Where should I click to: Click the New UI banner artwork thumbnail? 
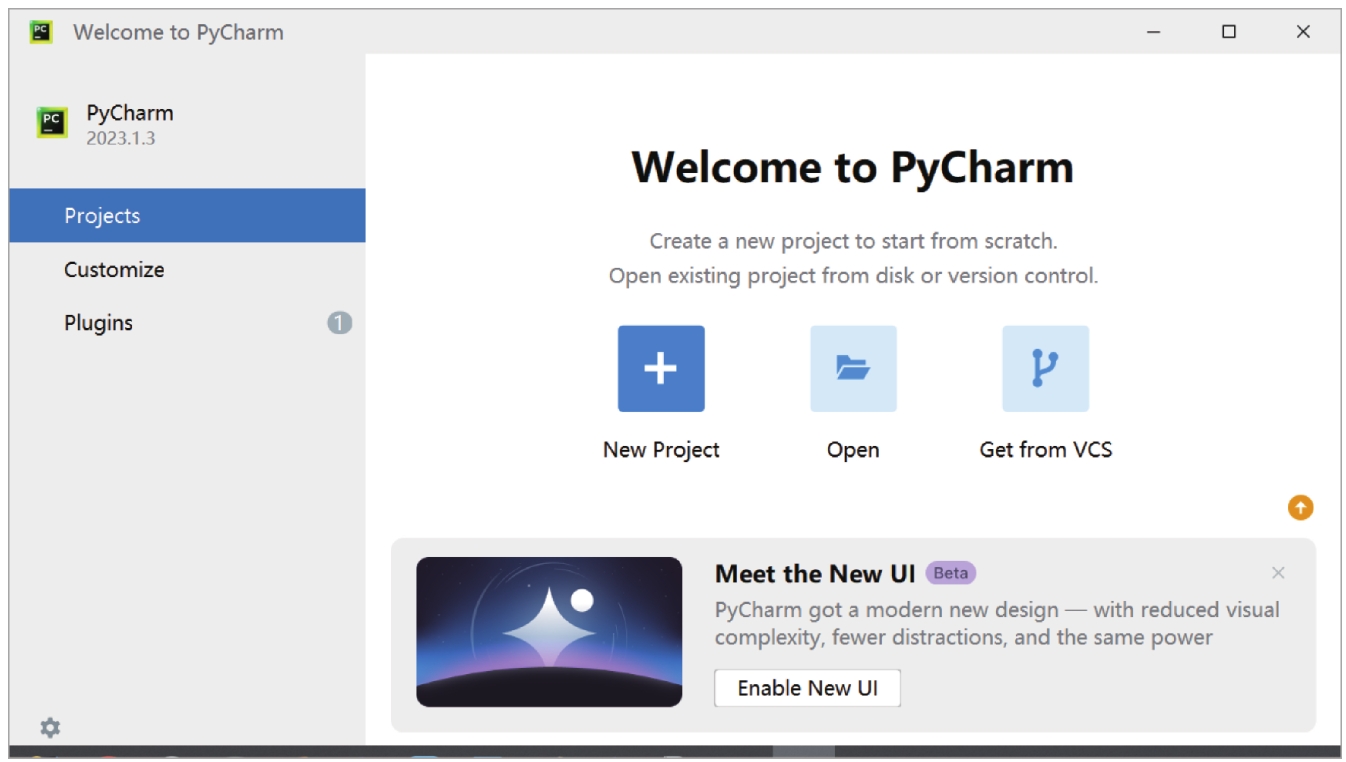click(549, 632)
